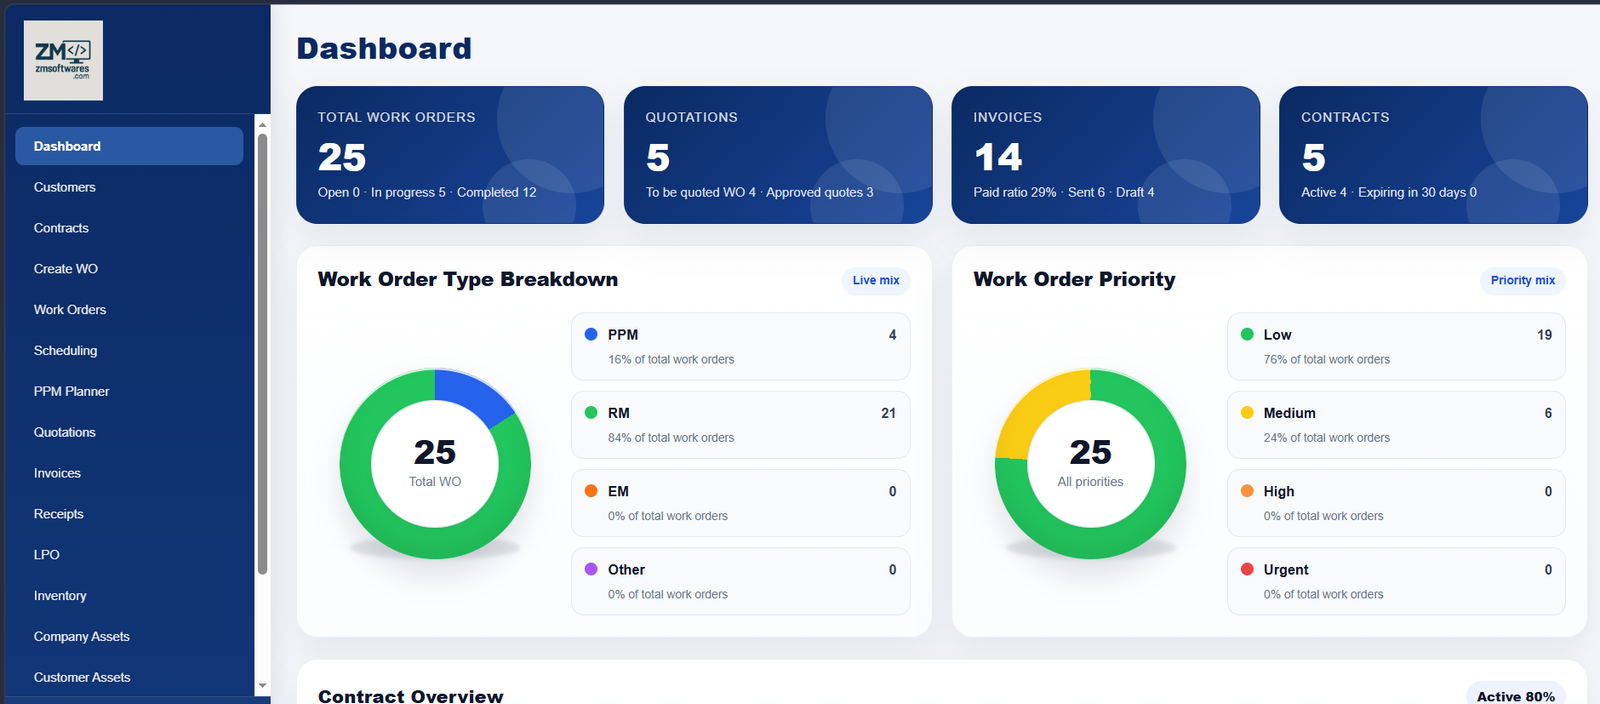
Task: Go to Inventory in the sidebar
Action: [x=129, y=596]
